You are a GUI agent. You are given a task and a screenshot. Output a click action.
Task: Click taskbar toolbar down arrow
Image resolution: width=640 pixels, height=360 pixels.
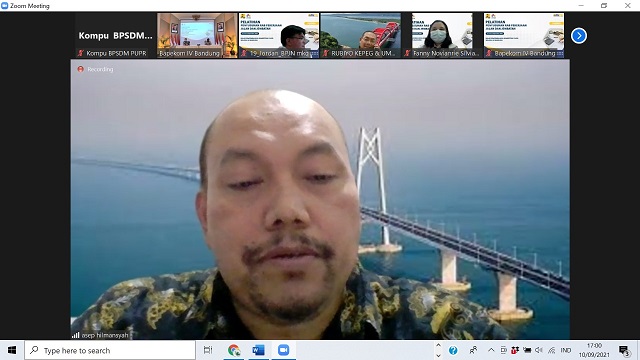(438, 356)
